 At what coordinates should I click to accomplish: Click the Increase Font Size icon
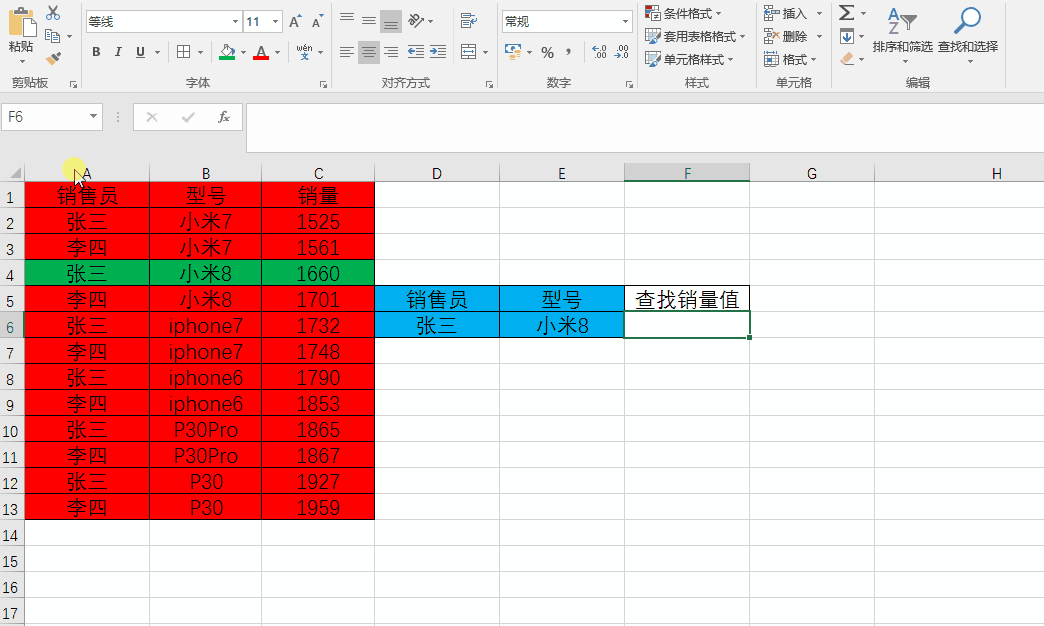coord(296,22)
